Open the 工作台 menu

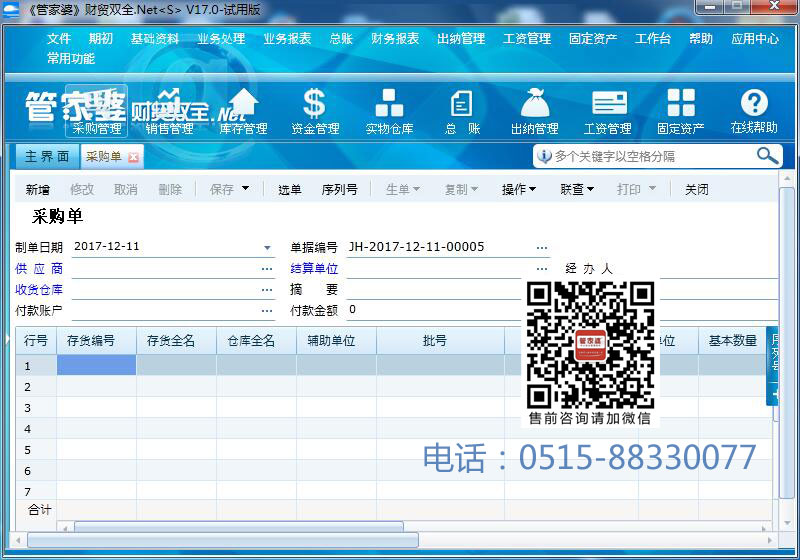click(x=653, y=39)
